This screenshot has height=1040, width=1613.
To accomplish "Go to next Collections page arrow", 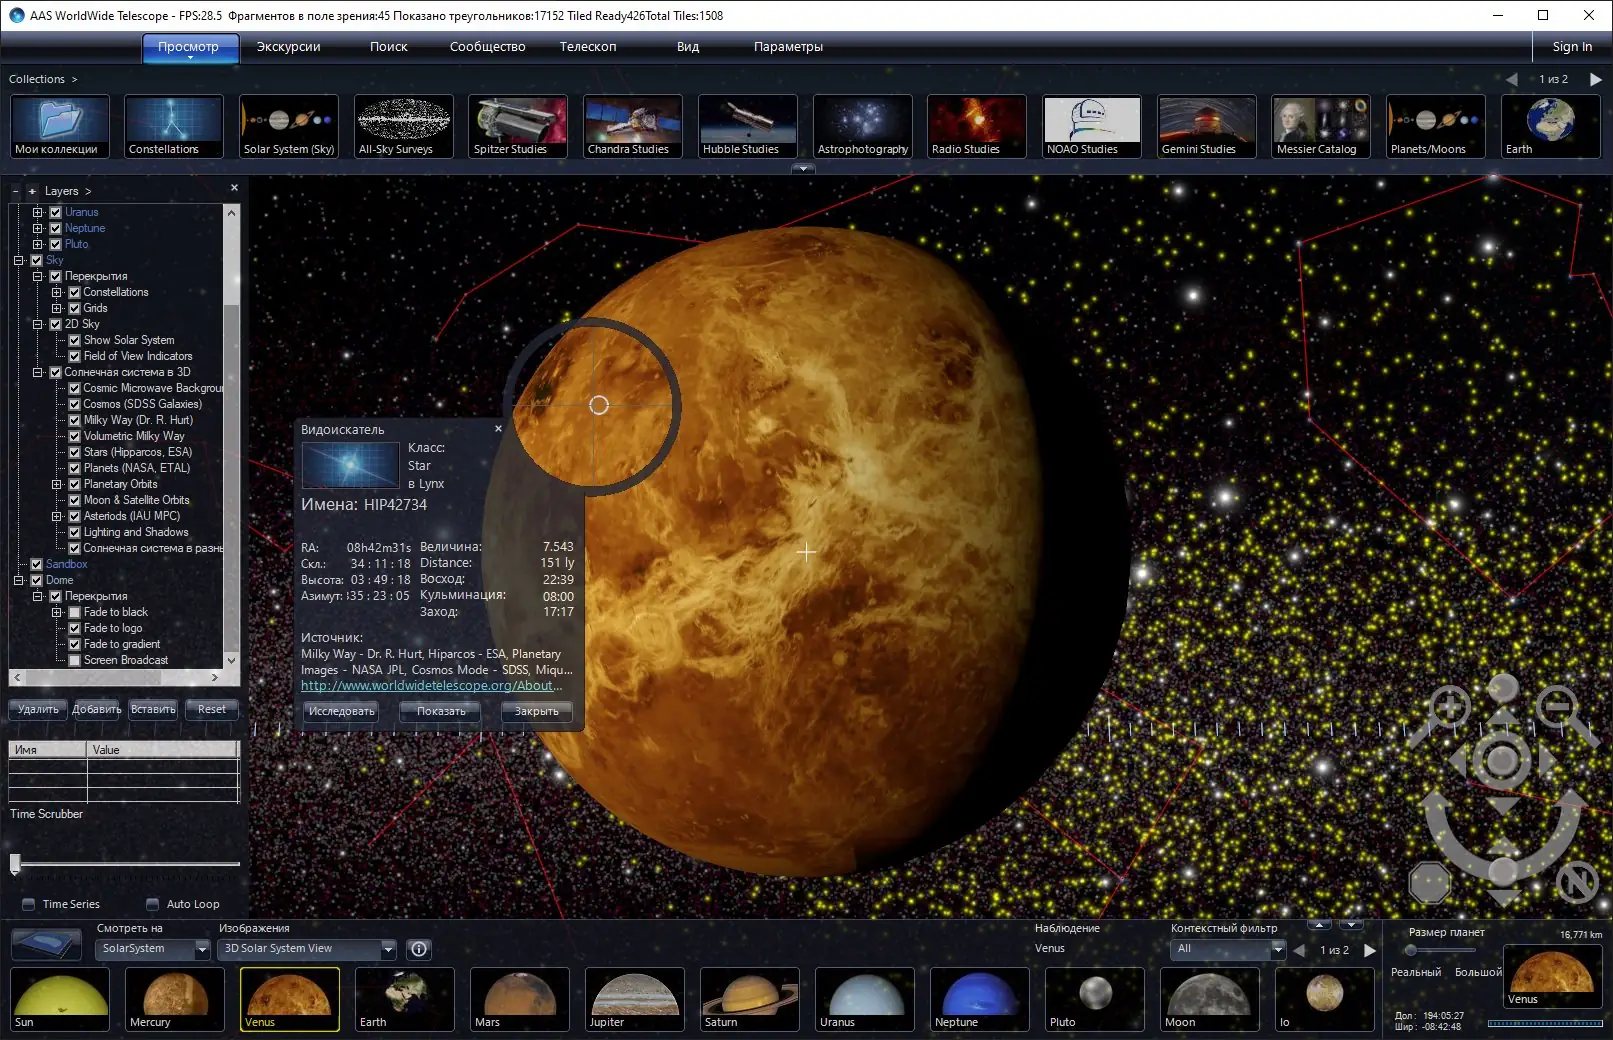I will [1595, 79].
